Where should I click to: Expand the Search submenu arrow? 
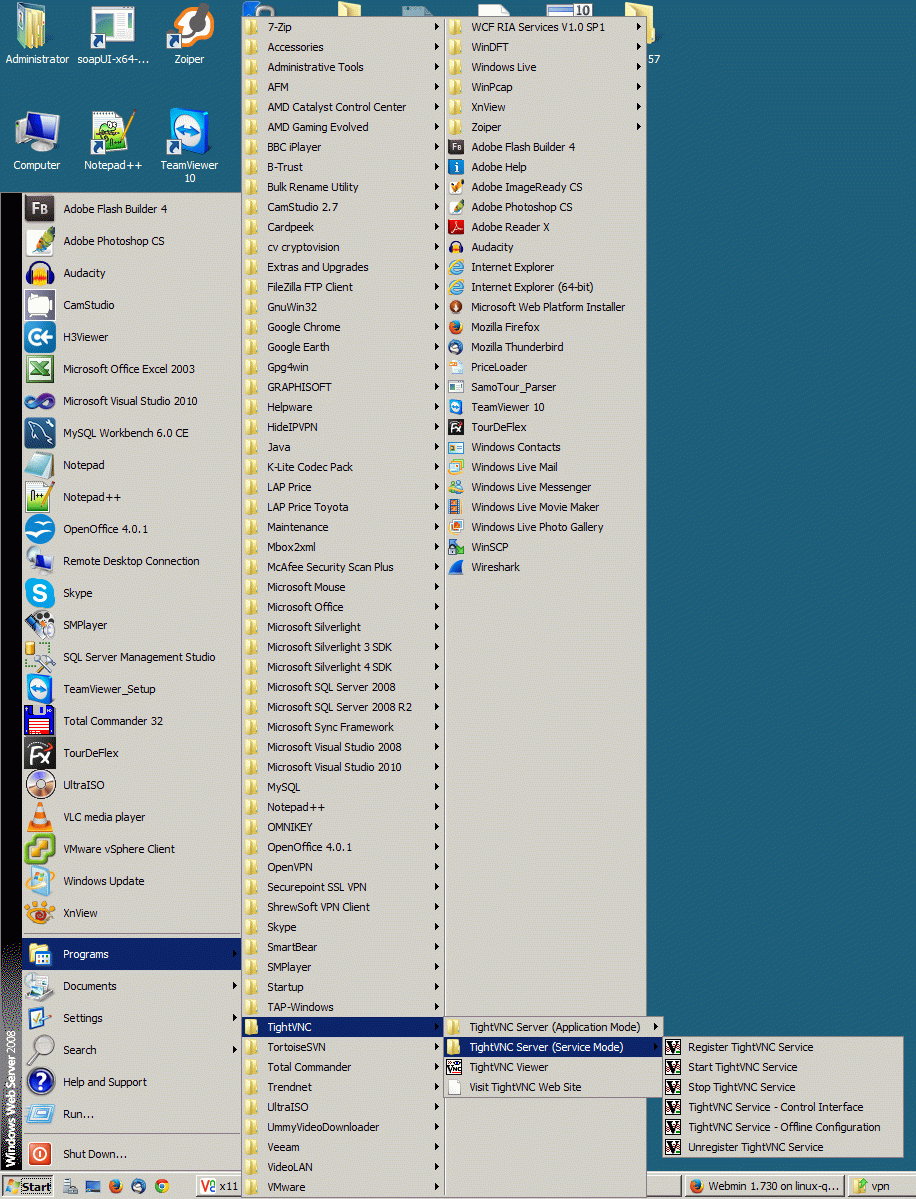click(x=234, y=1050)
